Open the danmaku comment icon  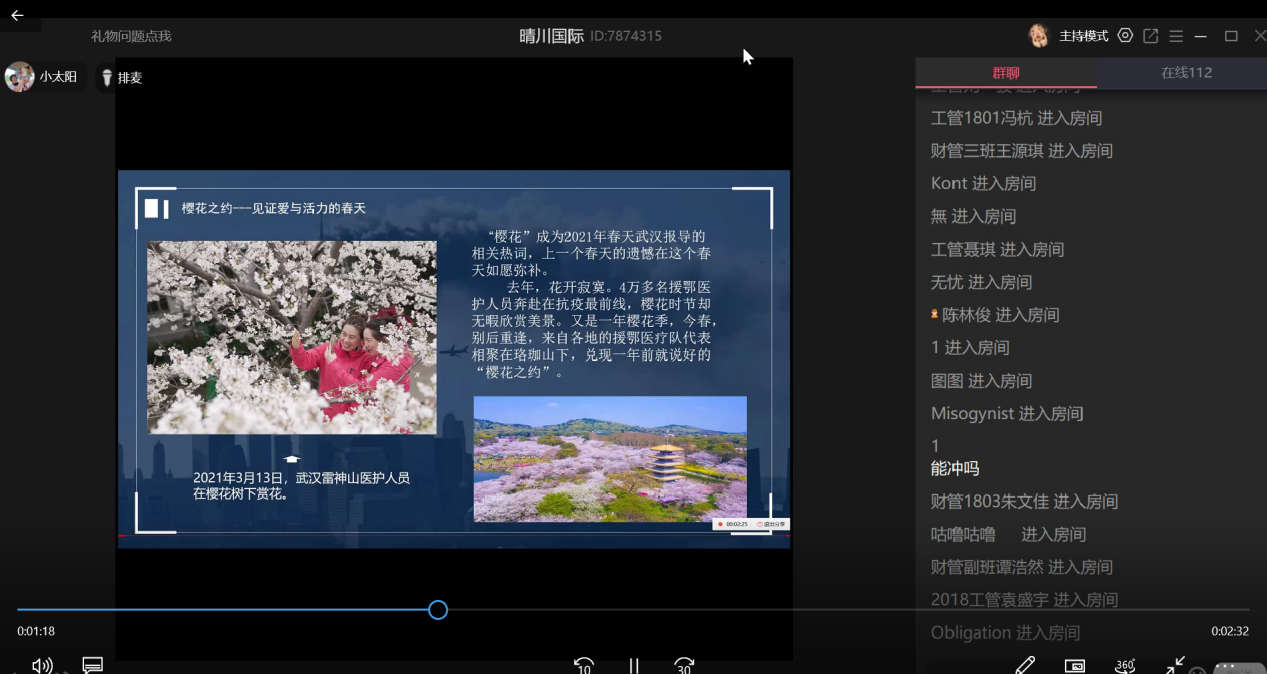point(92,664)
